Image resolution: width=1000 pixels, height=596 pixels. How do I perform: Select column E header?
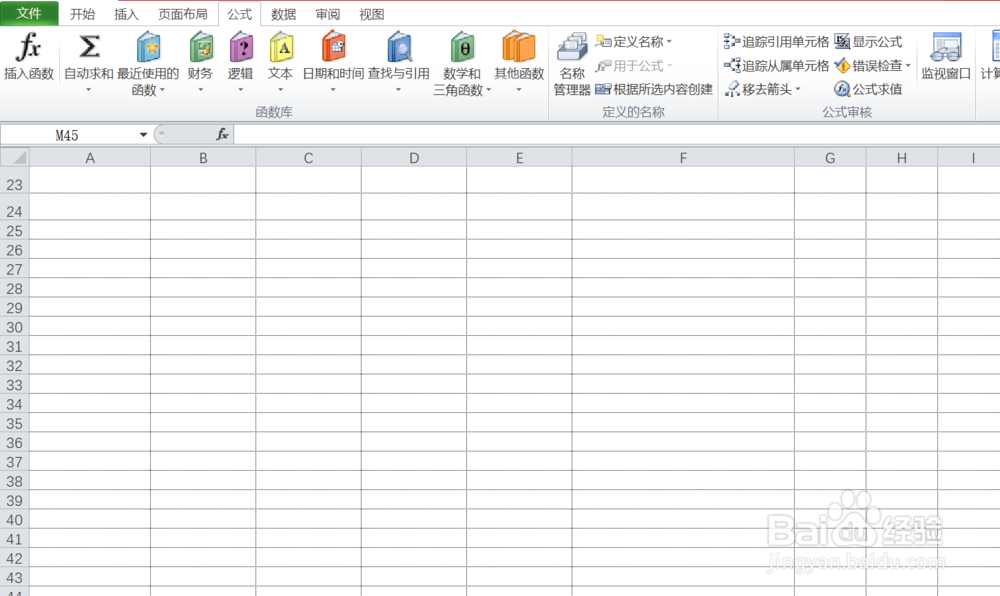[x=519, y=158]
